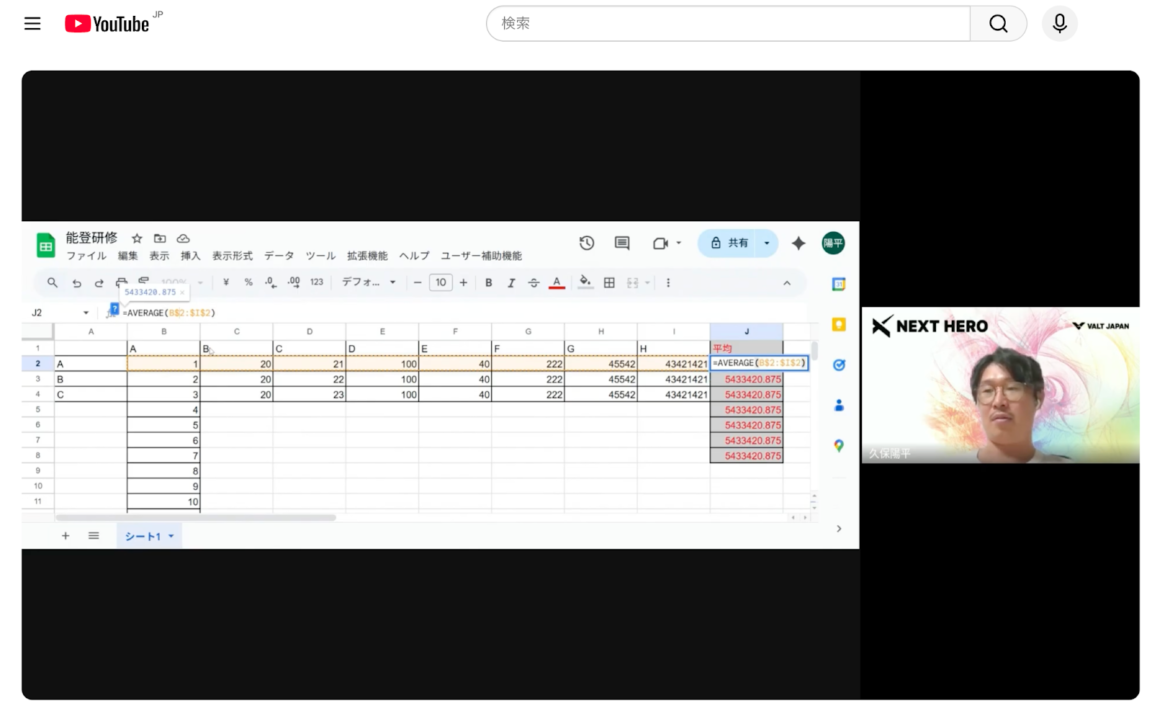The image size is (1152, 711).
Task: Pick the fill color paint bucket
Action: point(585,283)
